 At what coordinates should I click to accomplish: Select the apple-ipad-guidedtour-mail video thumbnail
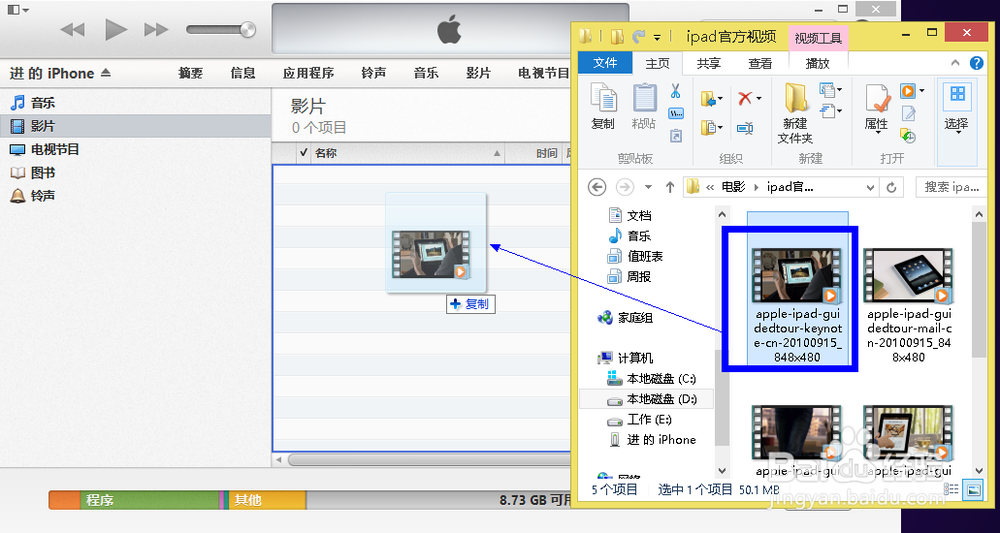coord(909,275)
